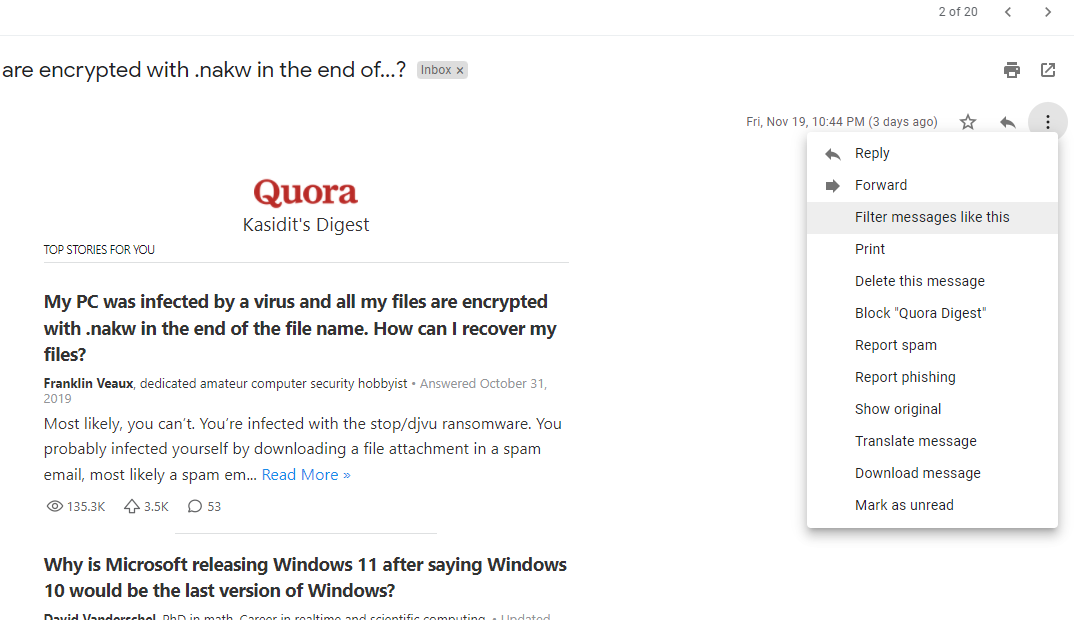Go to the newer email arrow
1077x620 pixels.
pyautogui.click(x=1008, y=12)
